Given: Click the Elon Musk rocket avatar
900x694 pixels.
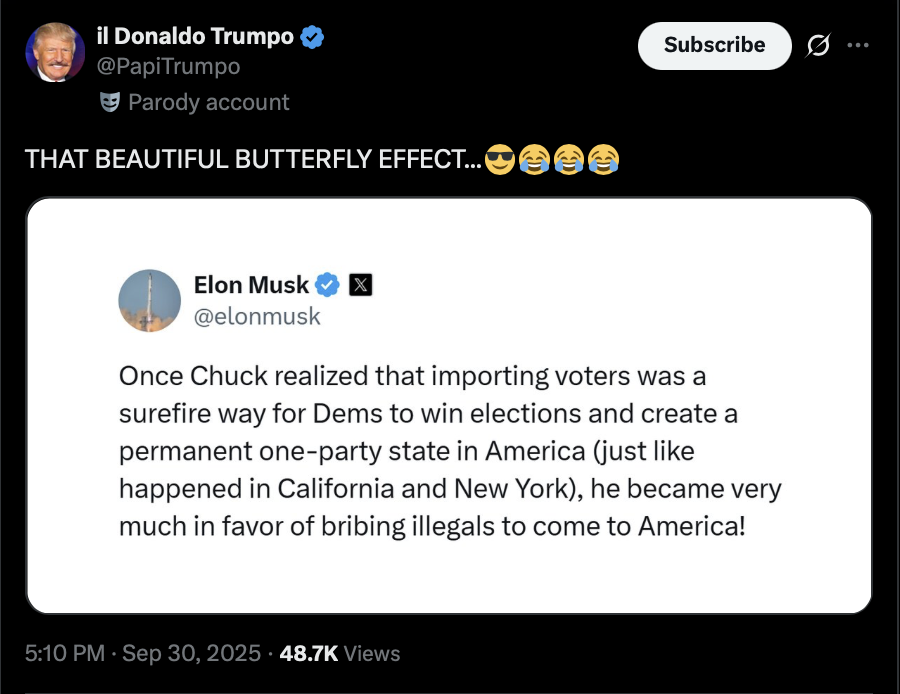Looking at the screenshot, I should [x=149, y=300].
